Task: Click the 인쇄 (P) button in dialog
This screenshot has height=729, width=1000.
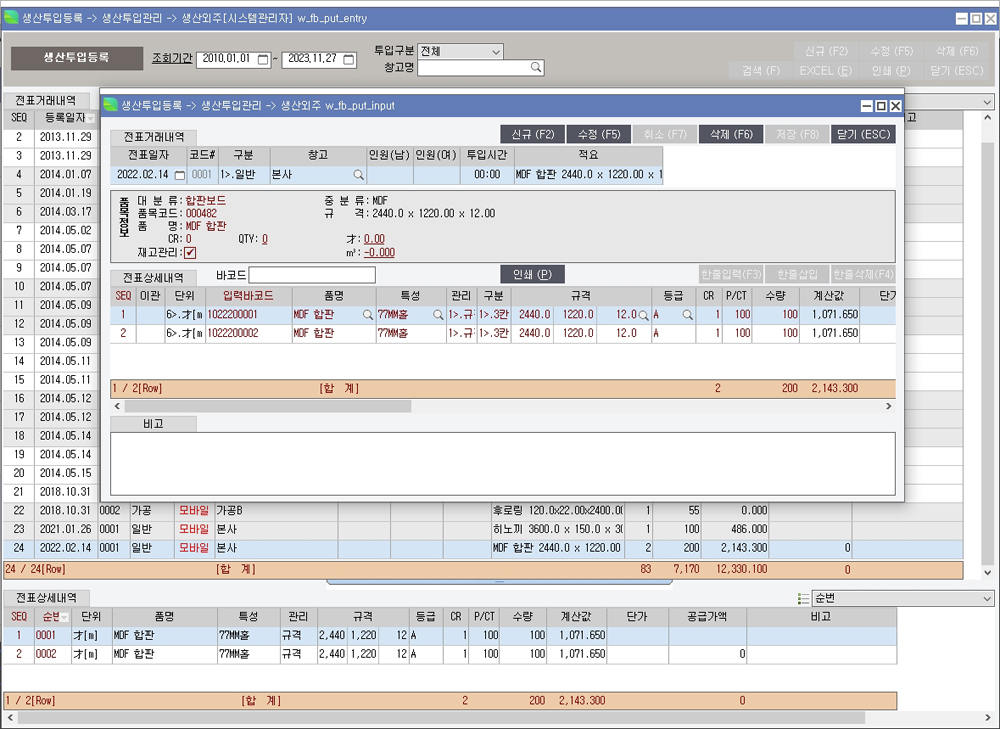Action: pyautogui.click(x=533, y=274)
